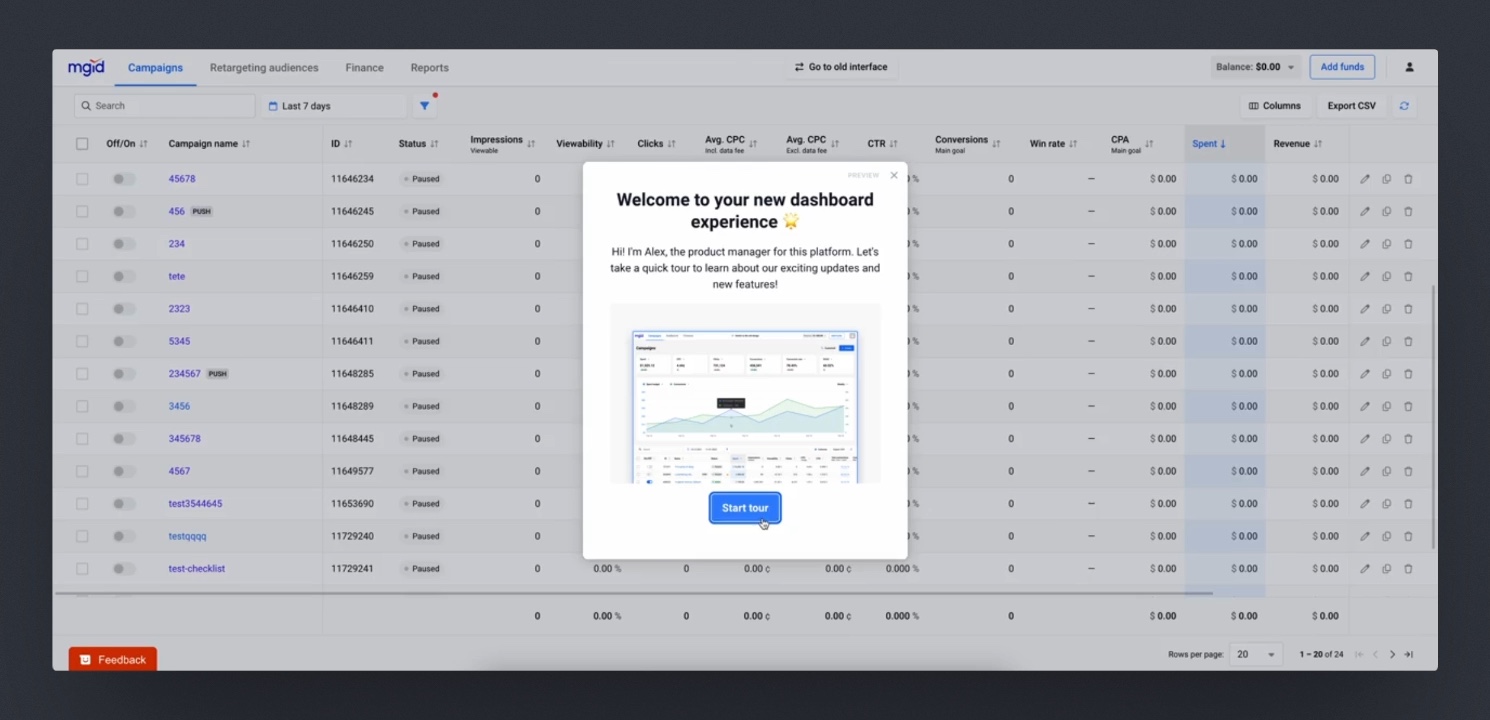
Task: Delete campaign 234 with trash icon
Action: point(1408,244)
